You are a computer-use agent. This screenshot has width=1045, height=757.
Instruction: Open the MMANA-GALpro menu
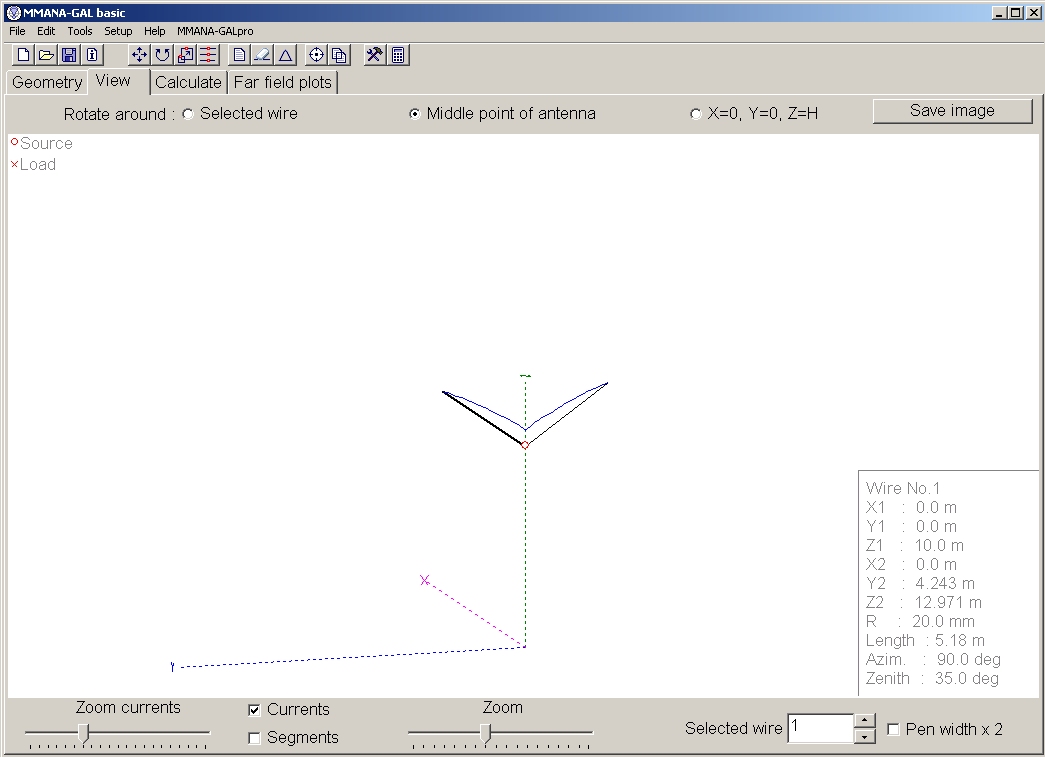(215, 31)
